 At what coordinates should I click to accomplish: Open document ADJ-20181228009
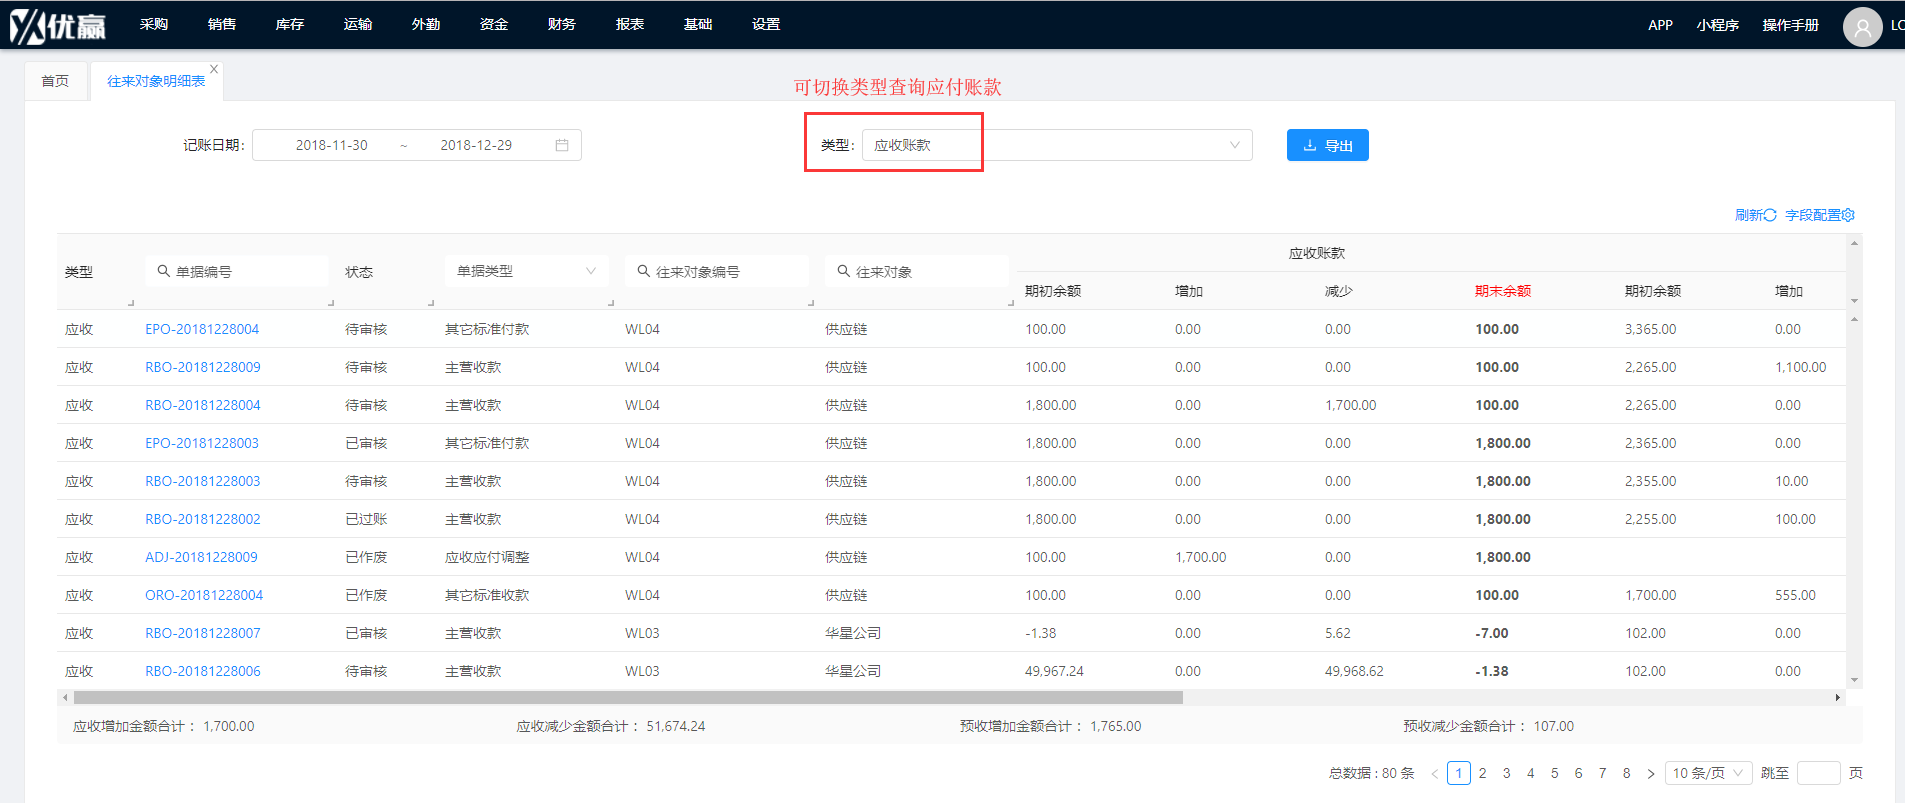pos(201,557)
